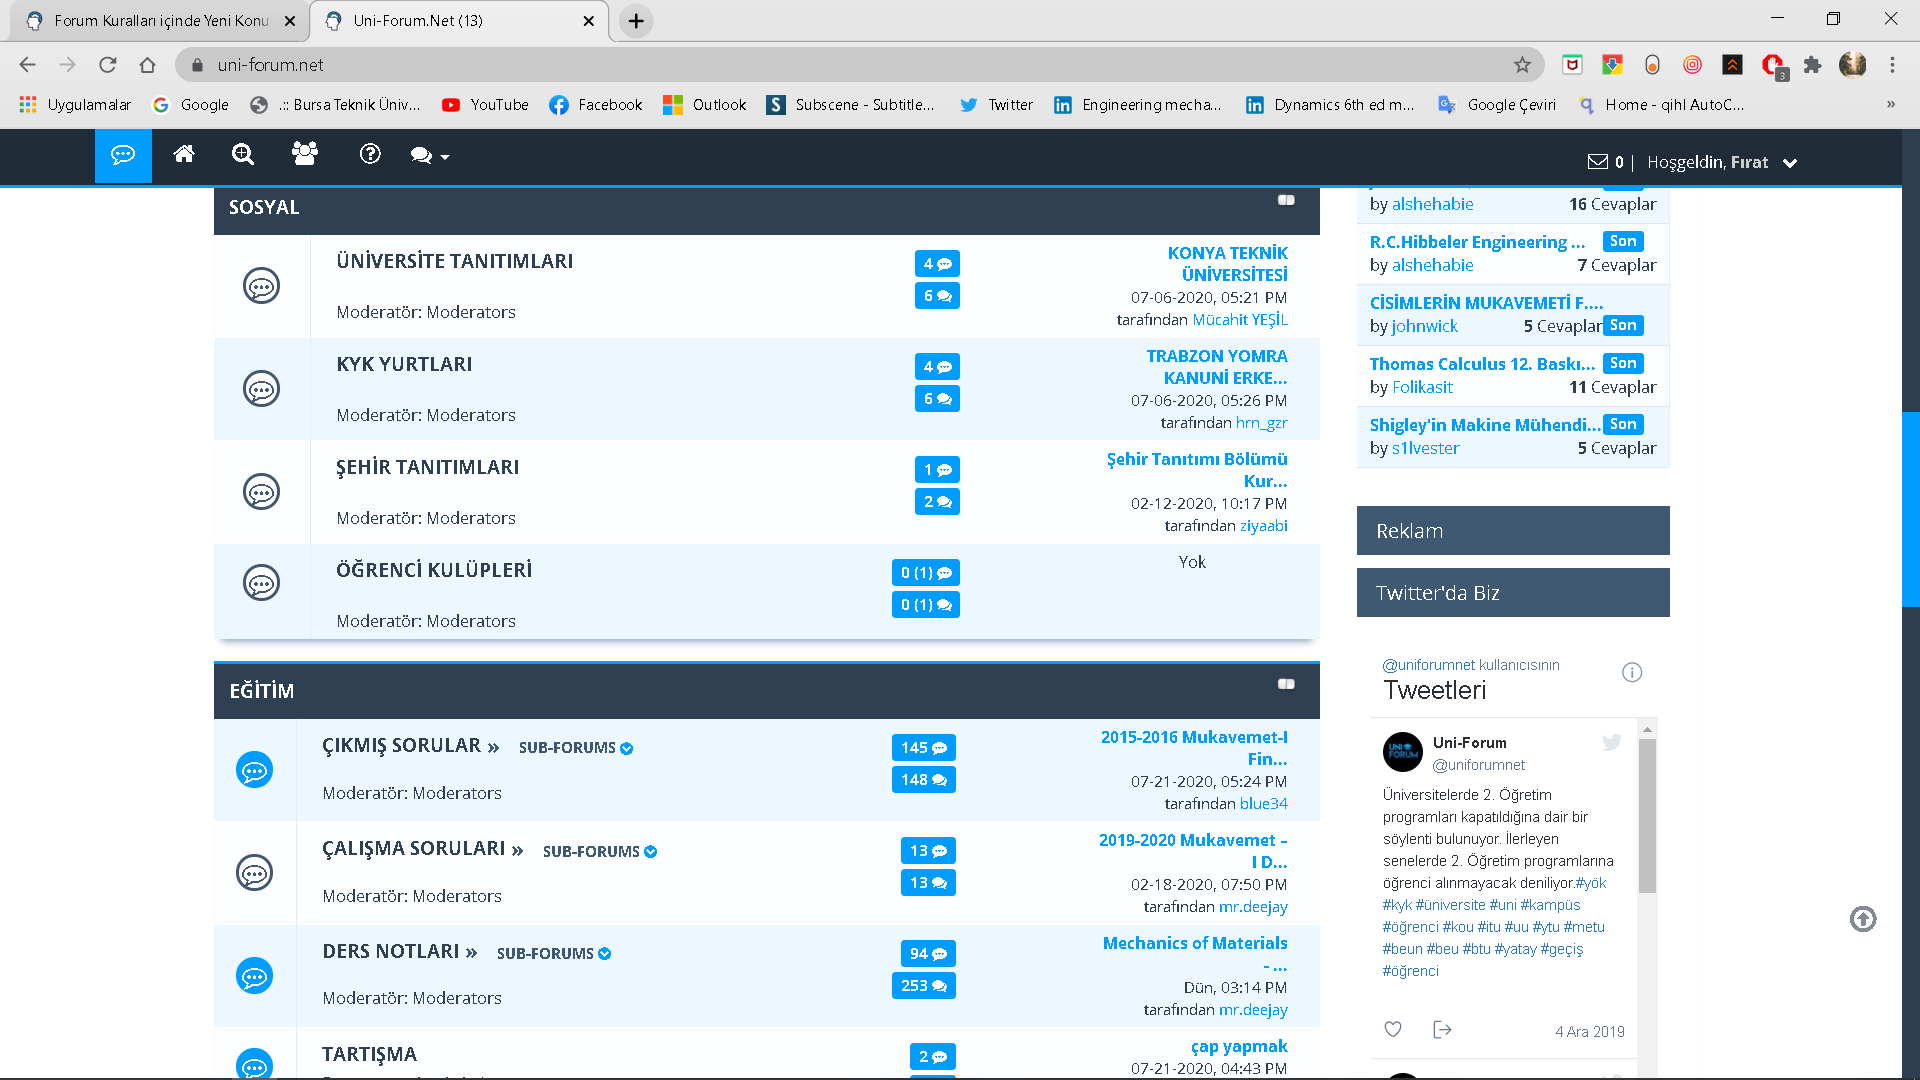Collapse the EĞİTİM category section

[x=1286, y=685]
